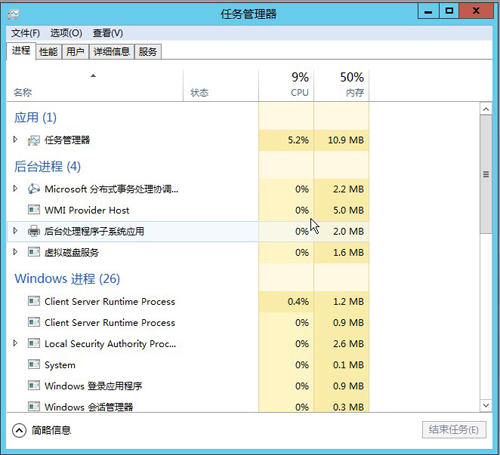
Task: Click the Local Security Authority Process icon
Action: pyautogui.click(x=34, y=343)
